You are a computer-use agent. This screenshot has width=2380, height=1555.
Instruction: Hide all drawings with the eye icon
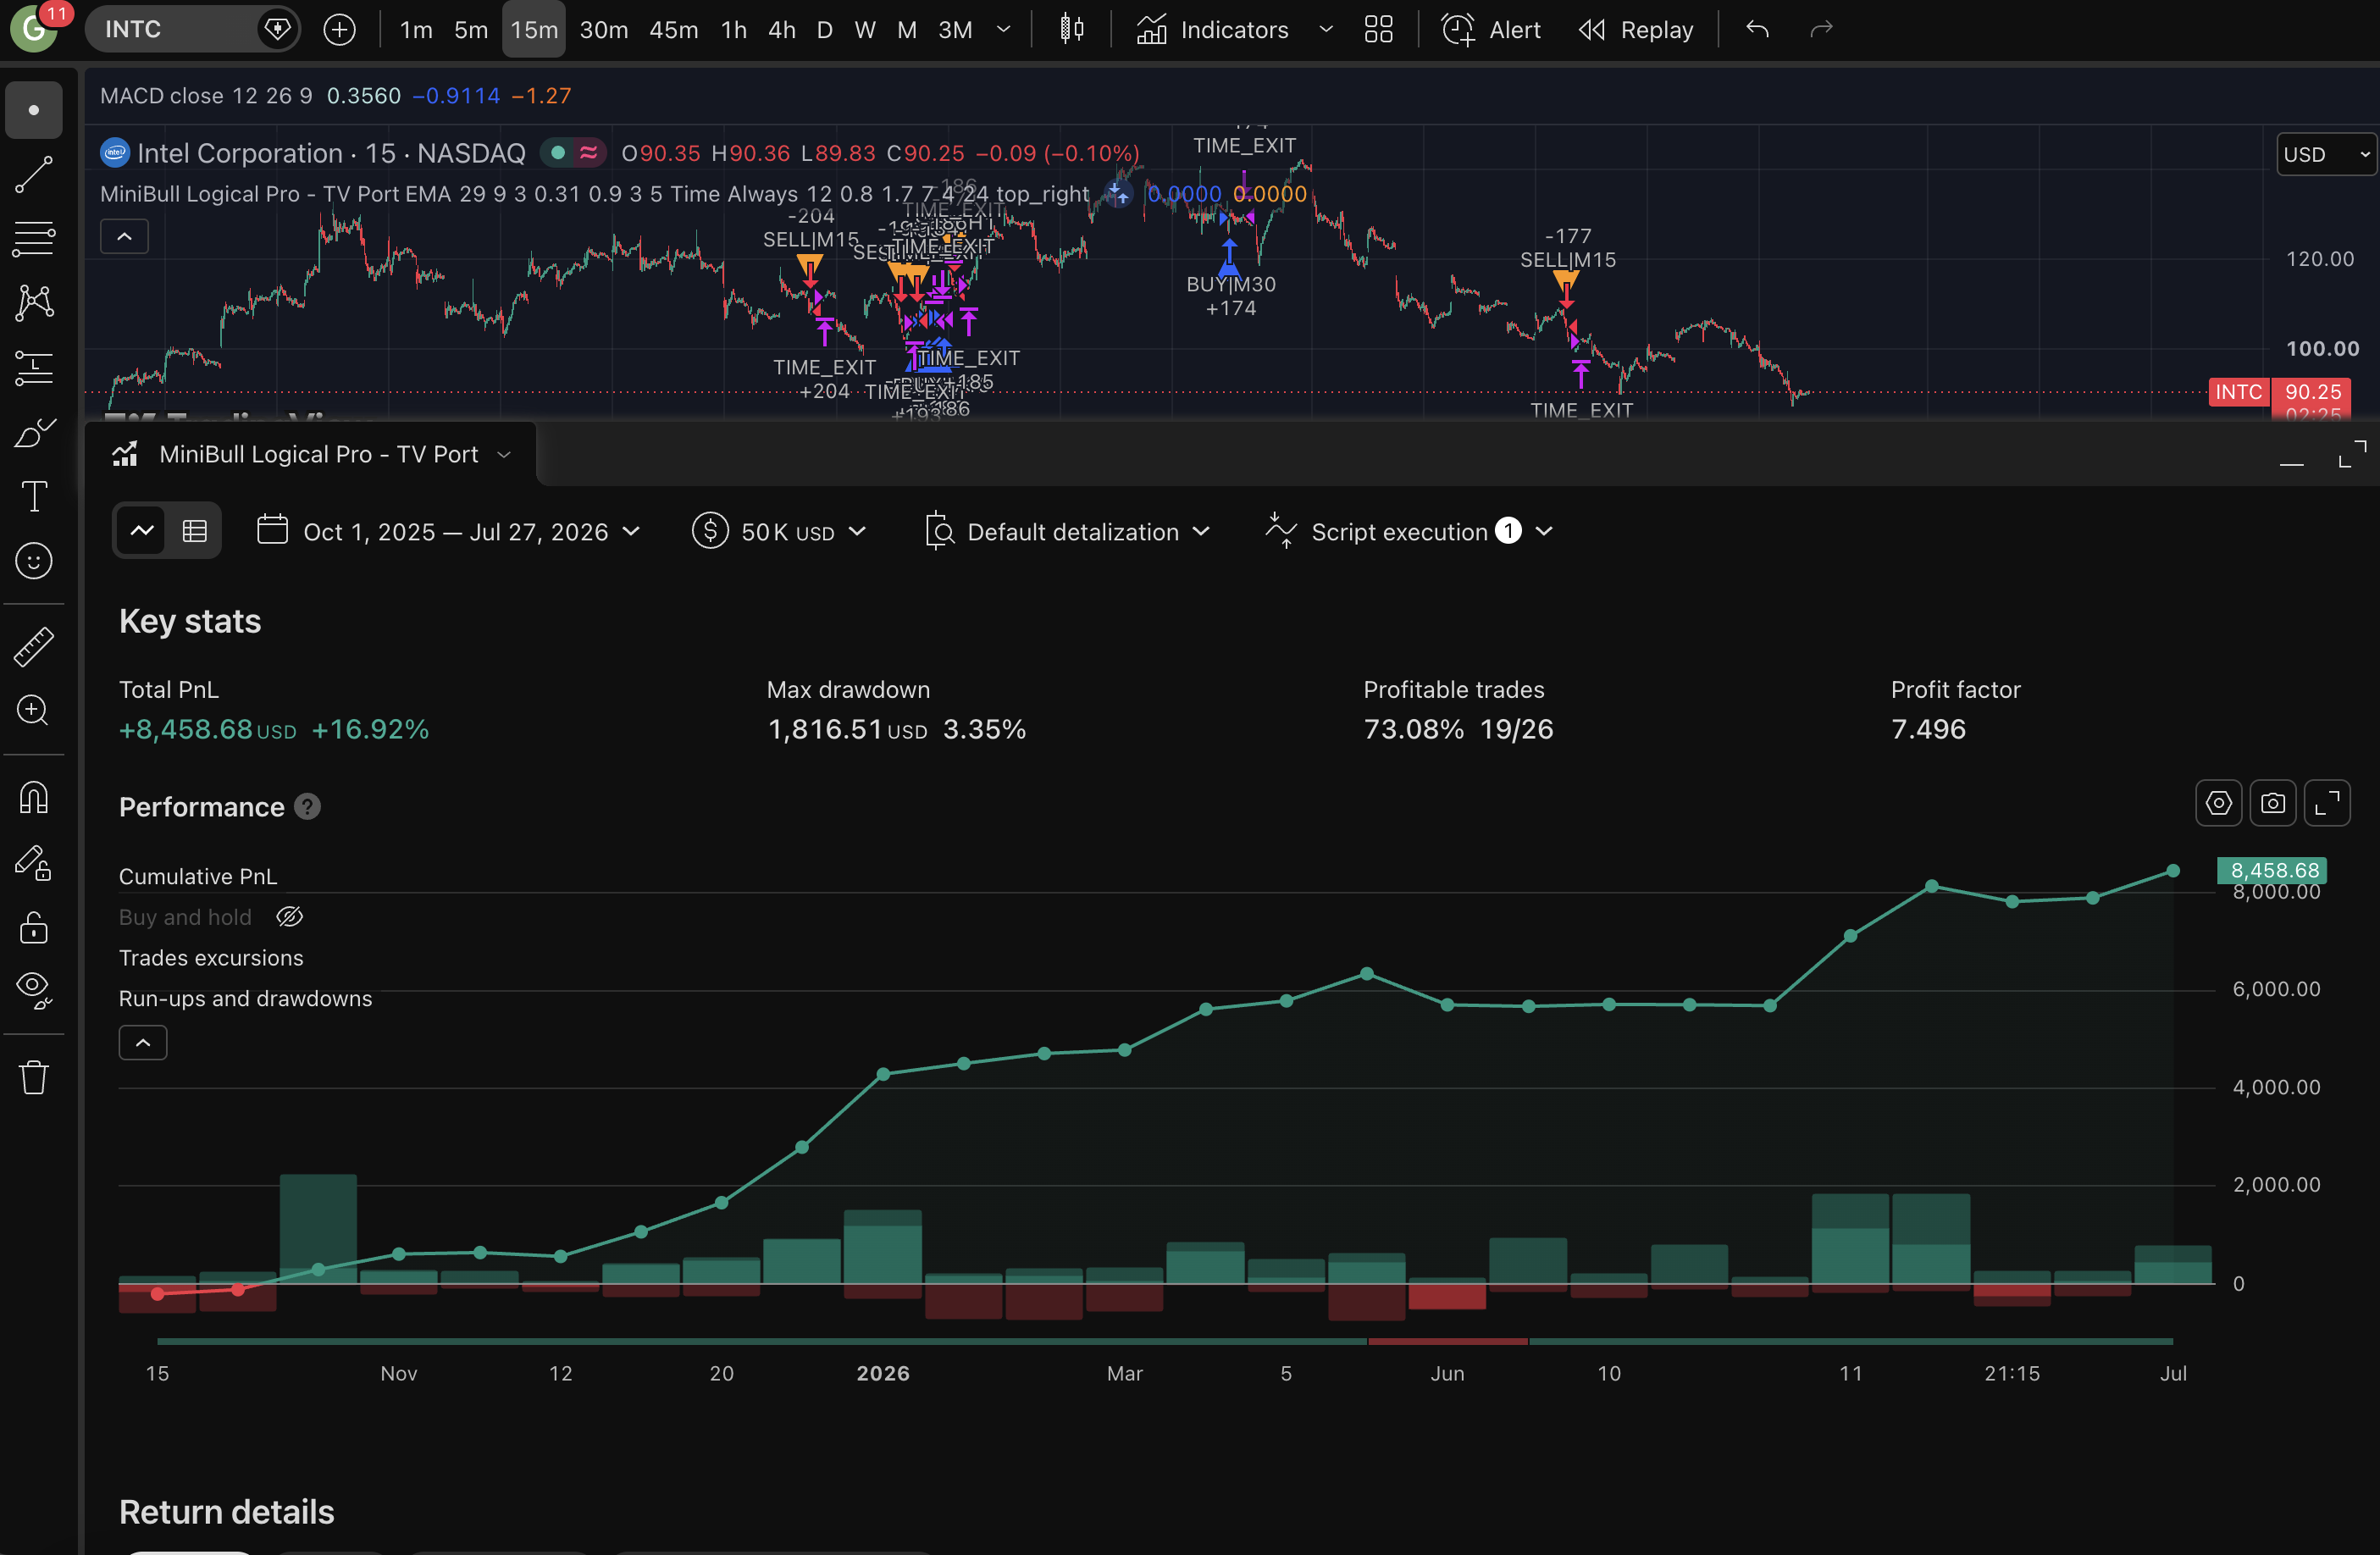click(x=33, y=990)
